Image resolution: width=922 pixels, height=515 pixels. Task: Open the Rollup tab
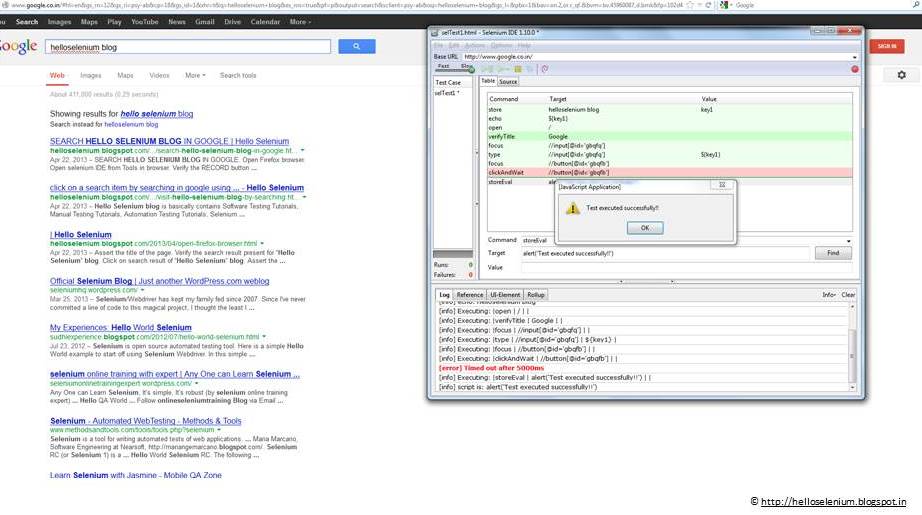(x=536, y=295)
